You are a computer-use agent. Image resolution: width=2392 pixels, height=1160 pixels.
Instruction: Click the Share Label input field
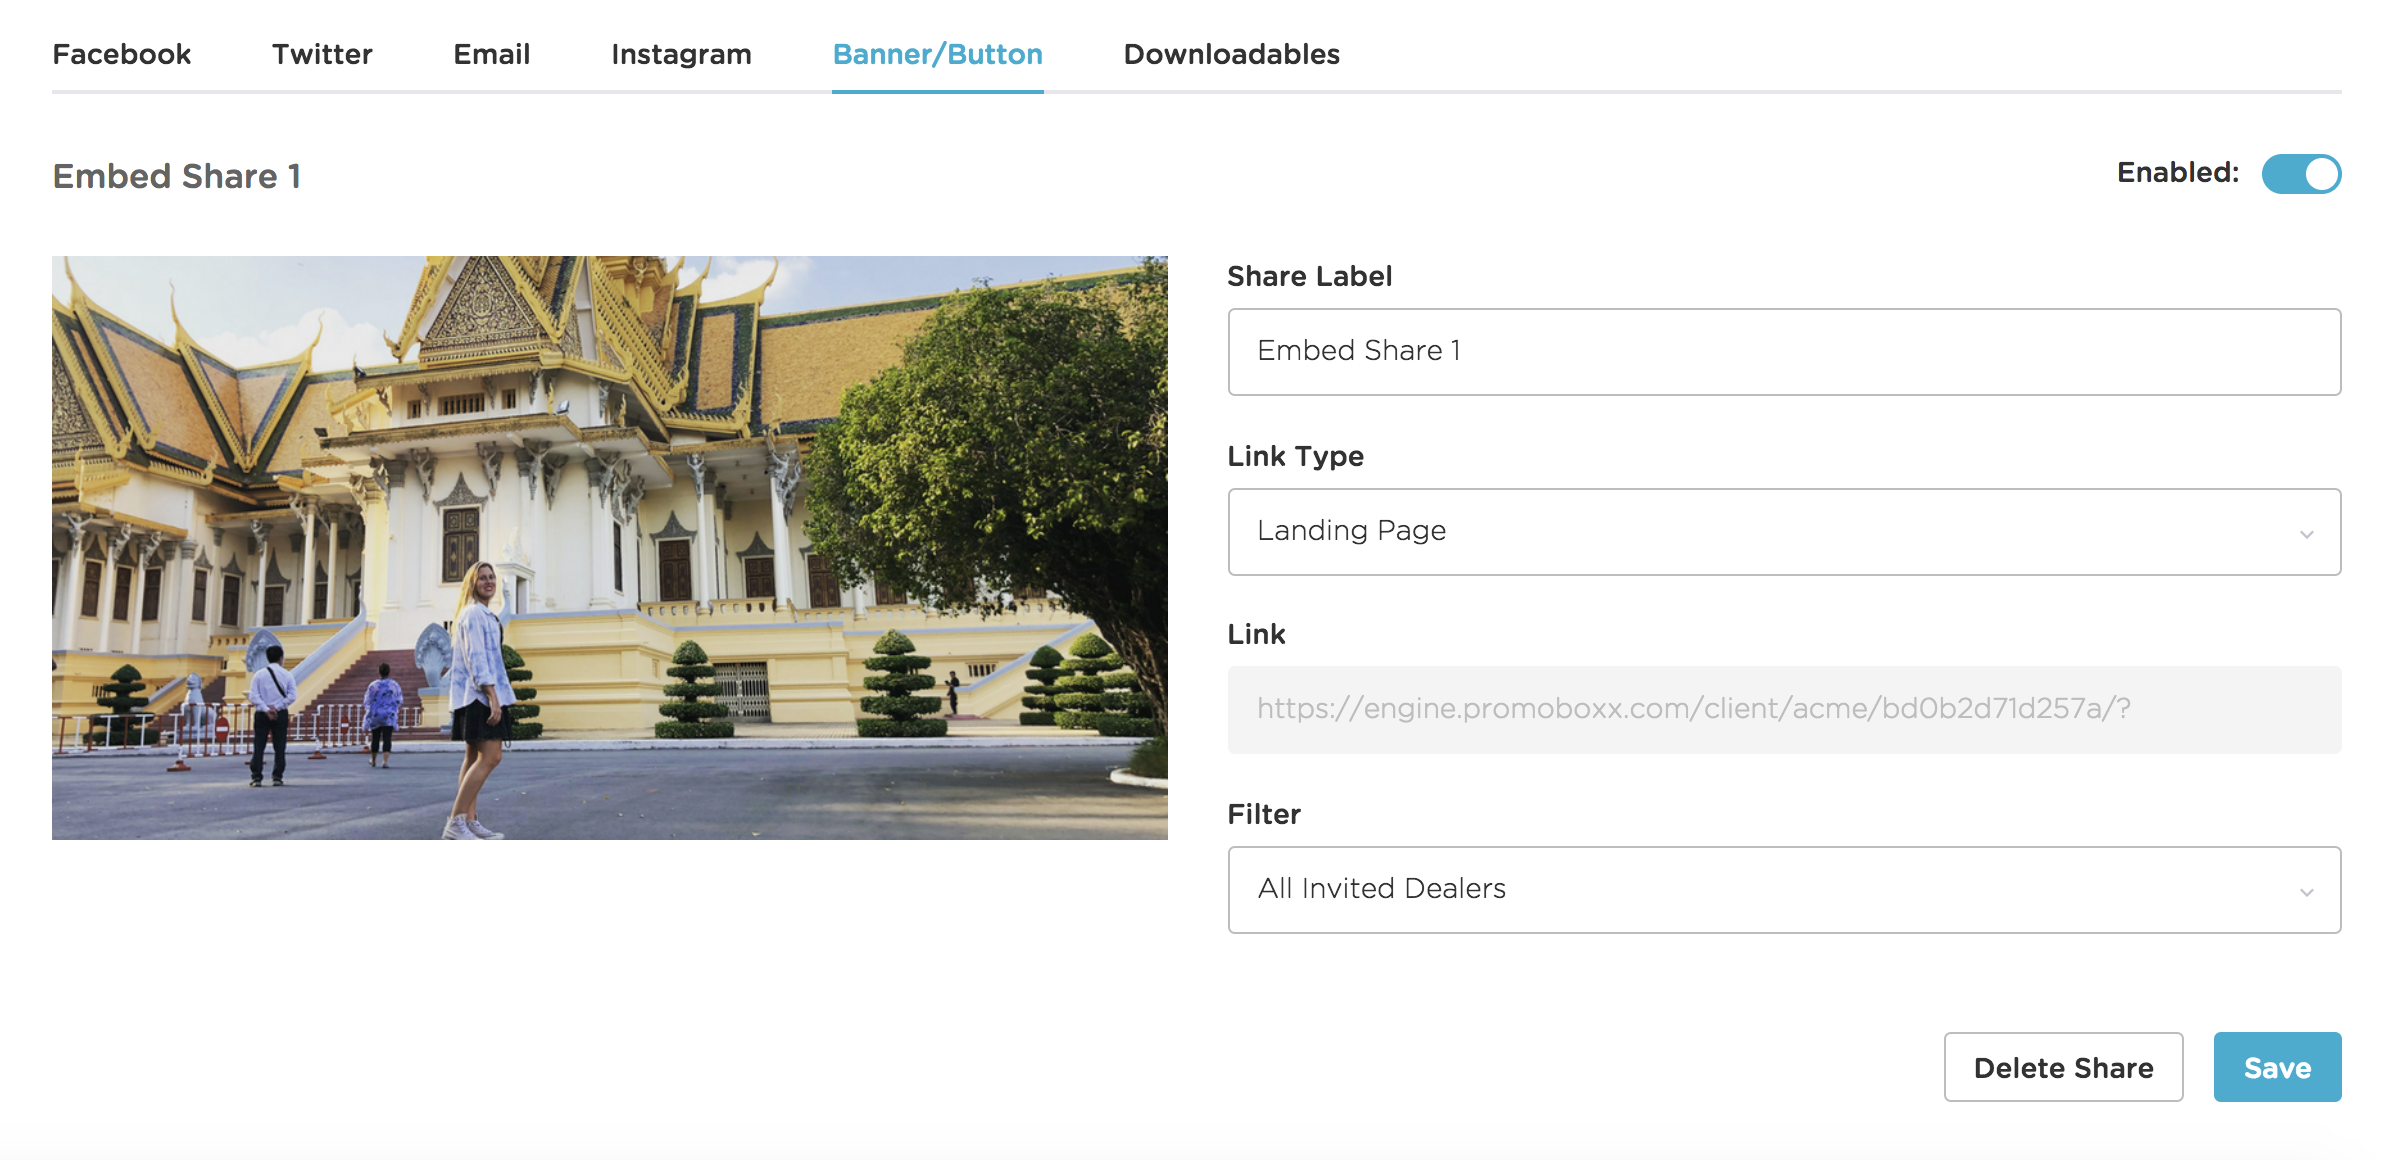[x=1784, y=352]
